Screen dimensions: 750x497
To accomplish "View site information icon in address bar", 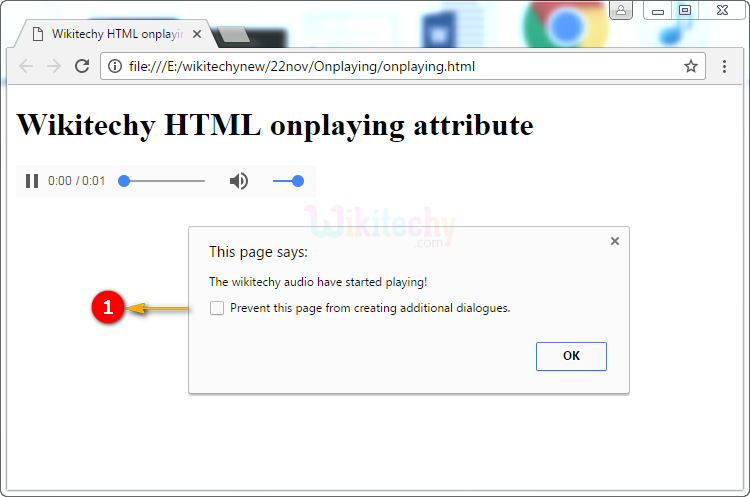I will [x=115, y=67].
